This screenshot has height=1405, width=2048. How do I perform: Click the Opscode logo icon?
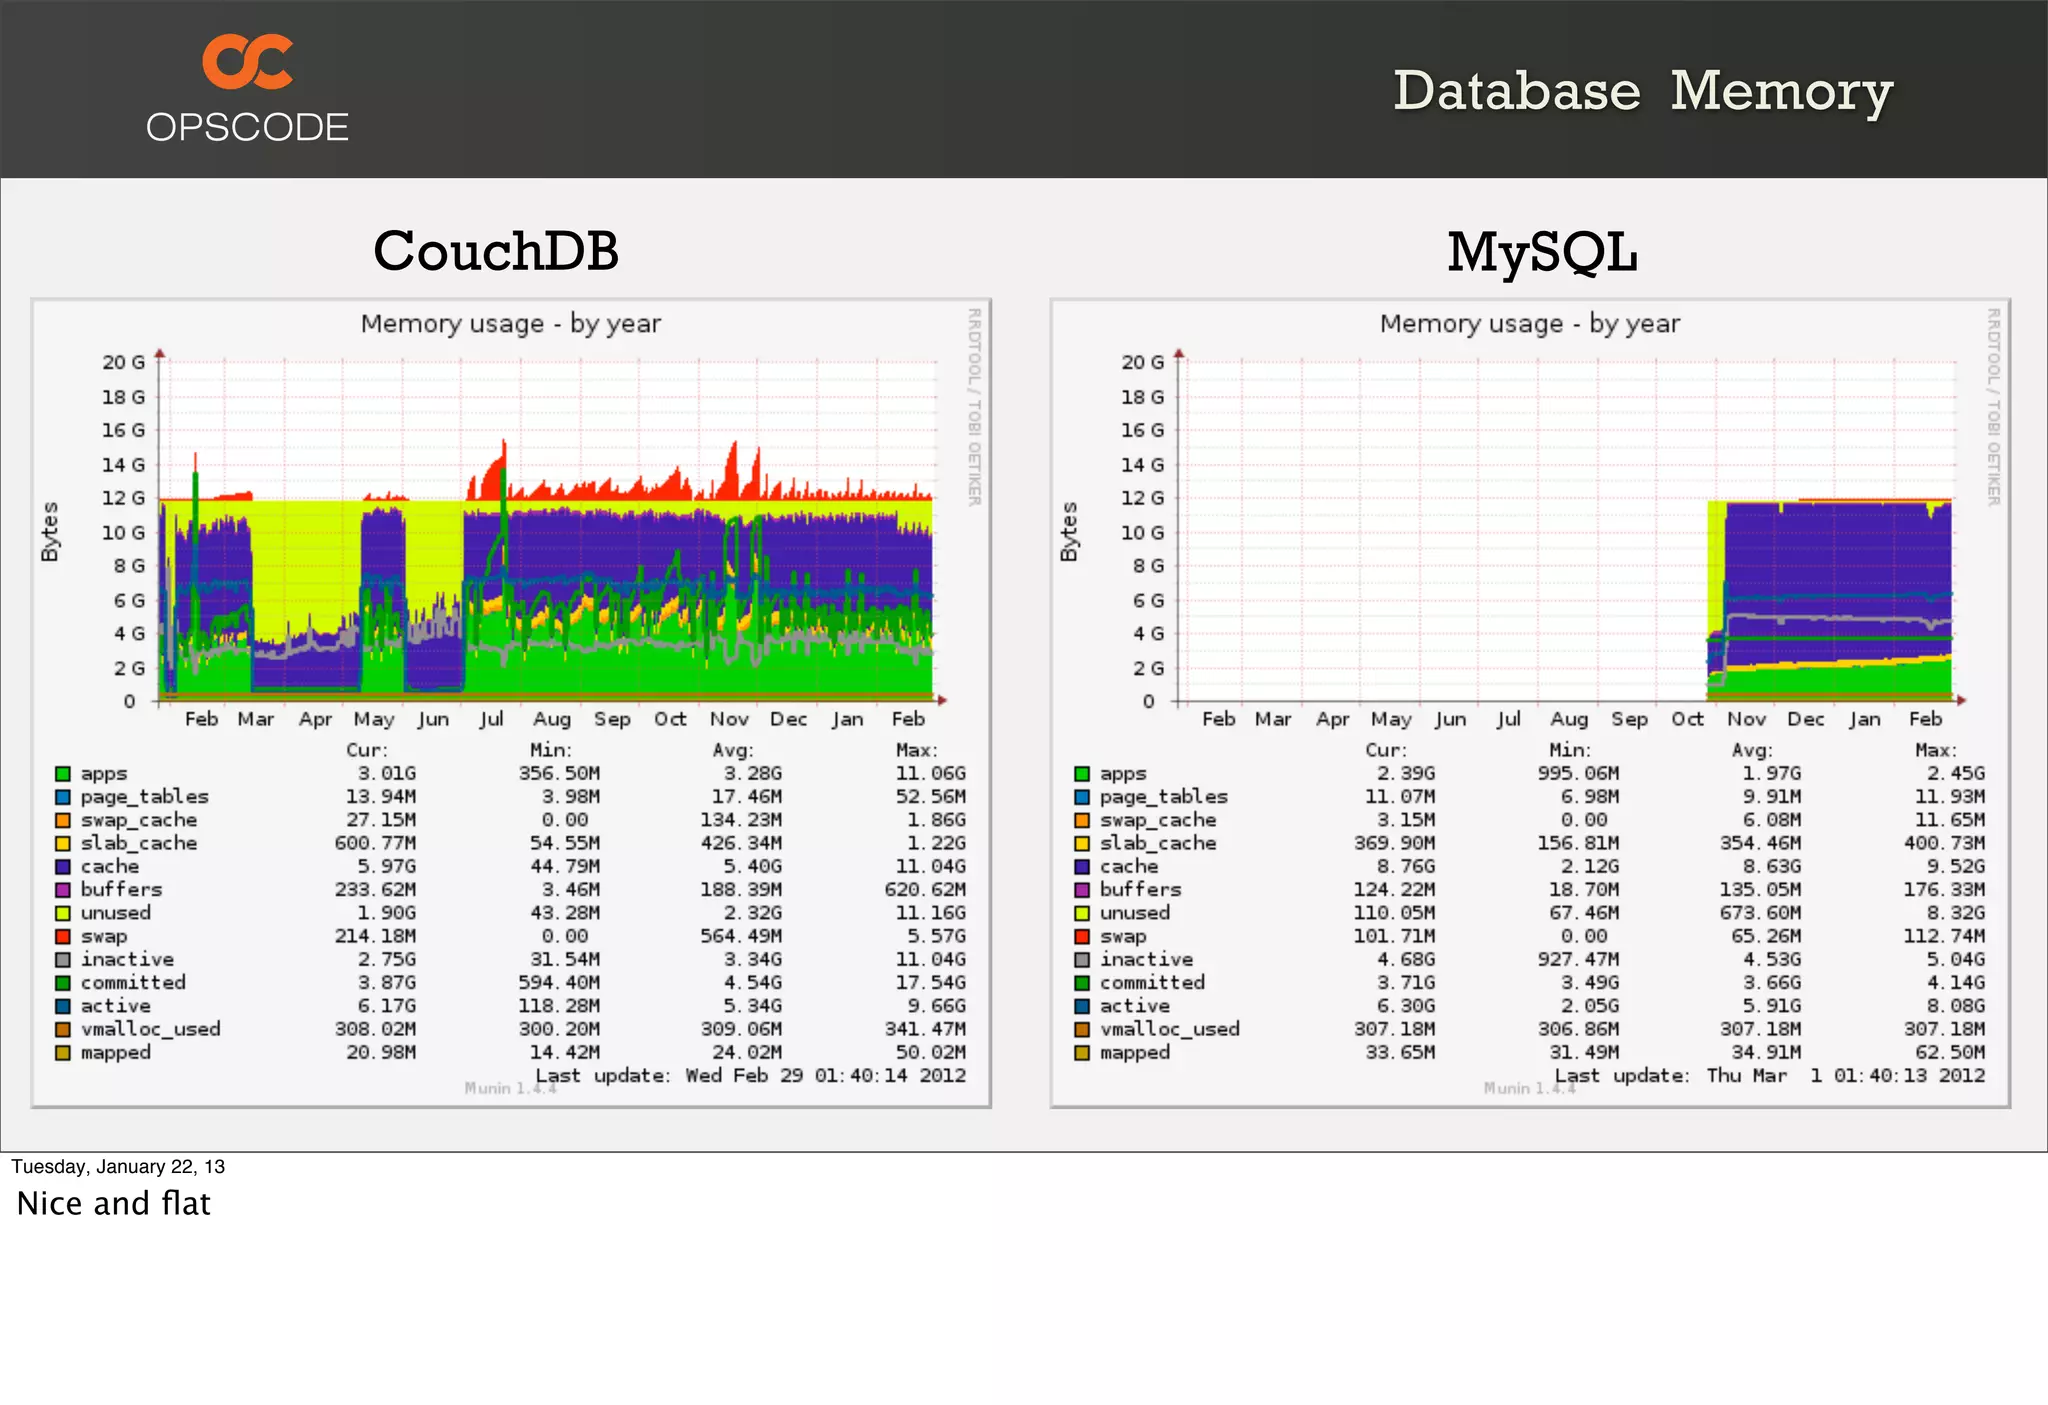[247, 62]
